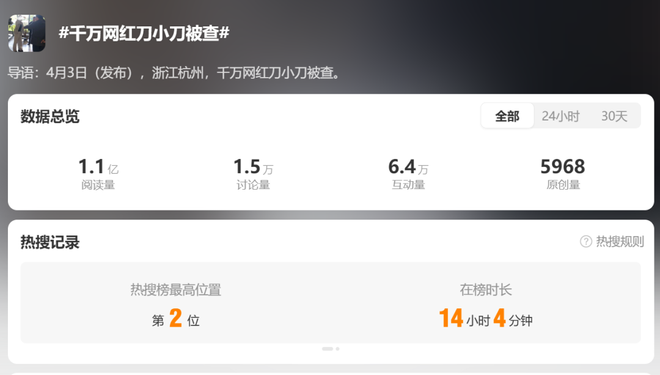The width and height of the screenshot is (660, 375).
Task: Switch to the 24小时 tab
Action: coord(560,116)
